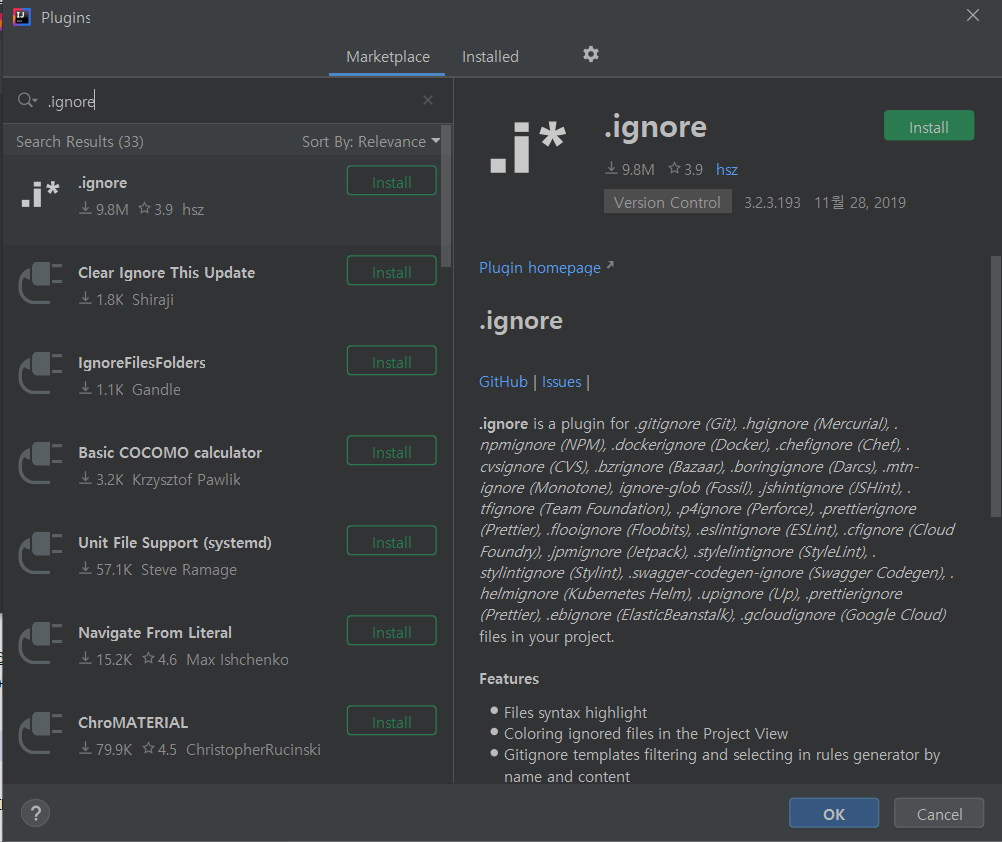Click the Unit File Support plugin icon

(x=40, y=553)
